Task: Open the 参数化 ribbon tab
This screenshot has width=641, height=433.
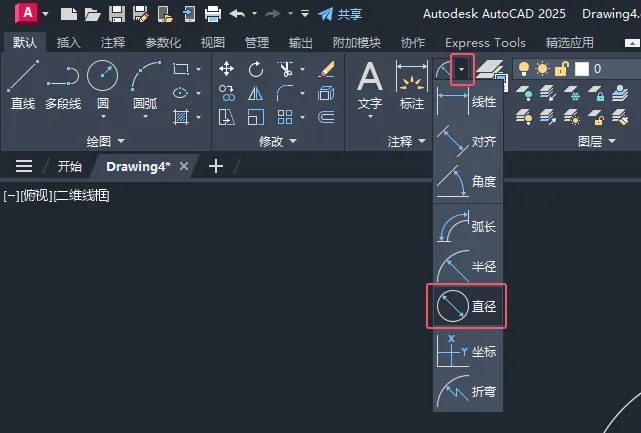Action: 163,42
